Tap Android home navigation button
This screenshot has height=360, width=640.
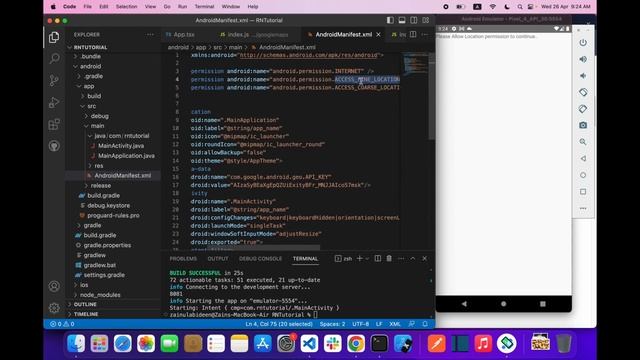coord(503,304)
